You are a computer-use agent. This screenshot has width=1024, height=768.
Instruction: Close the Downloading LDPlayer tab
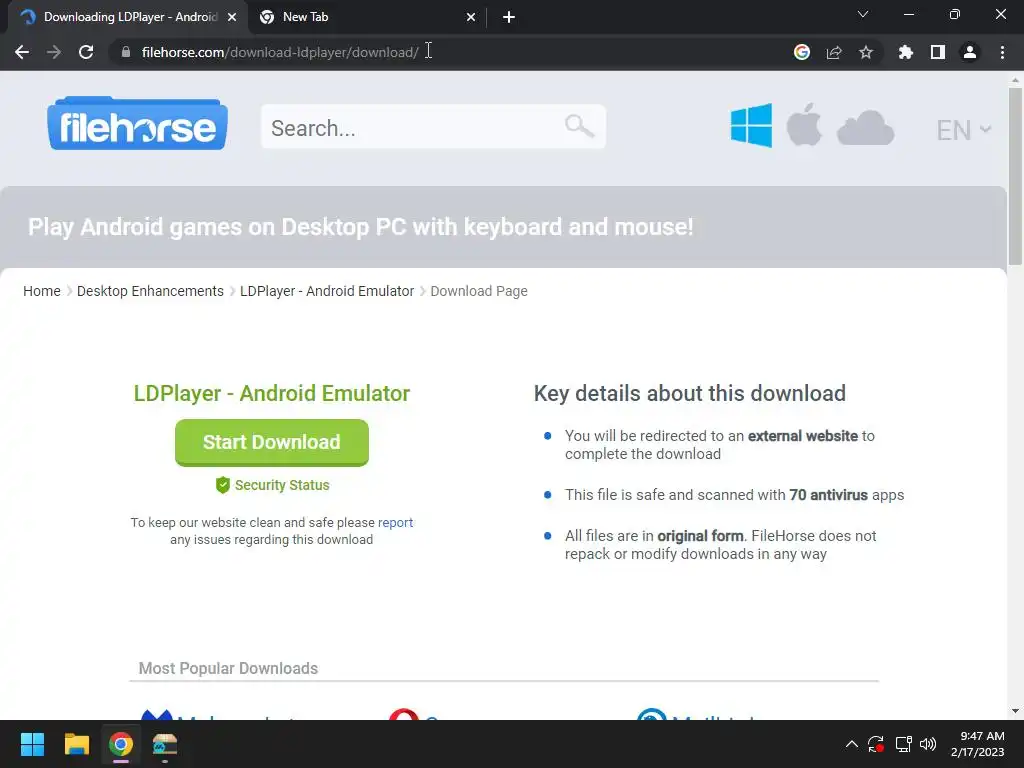[x=232, y=18]
